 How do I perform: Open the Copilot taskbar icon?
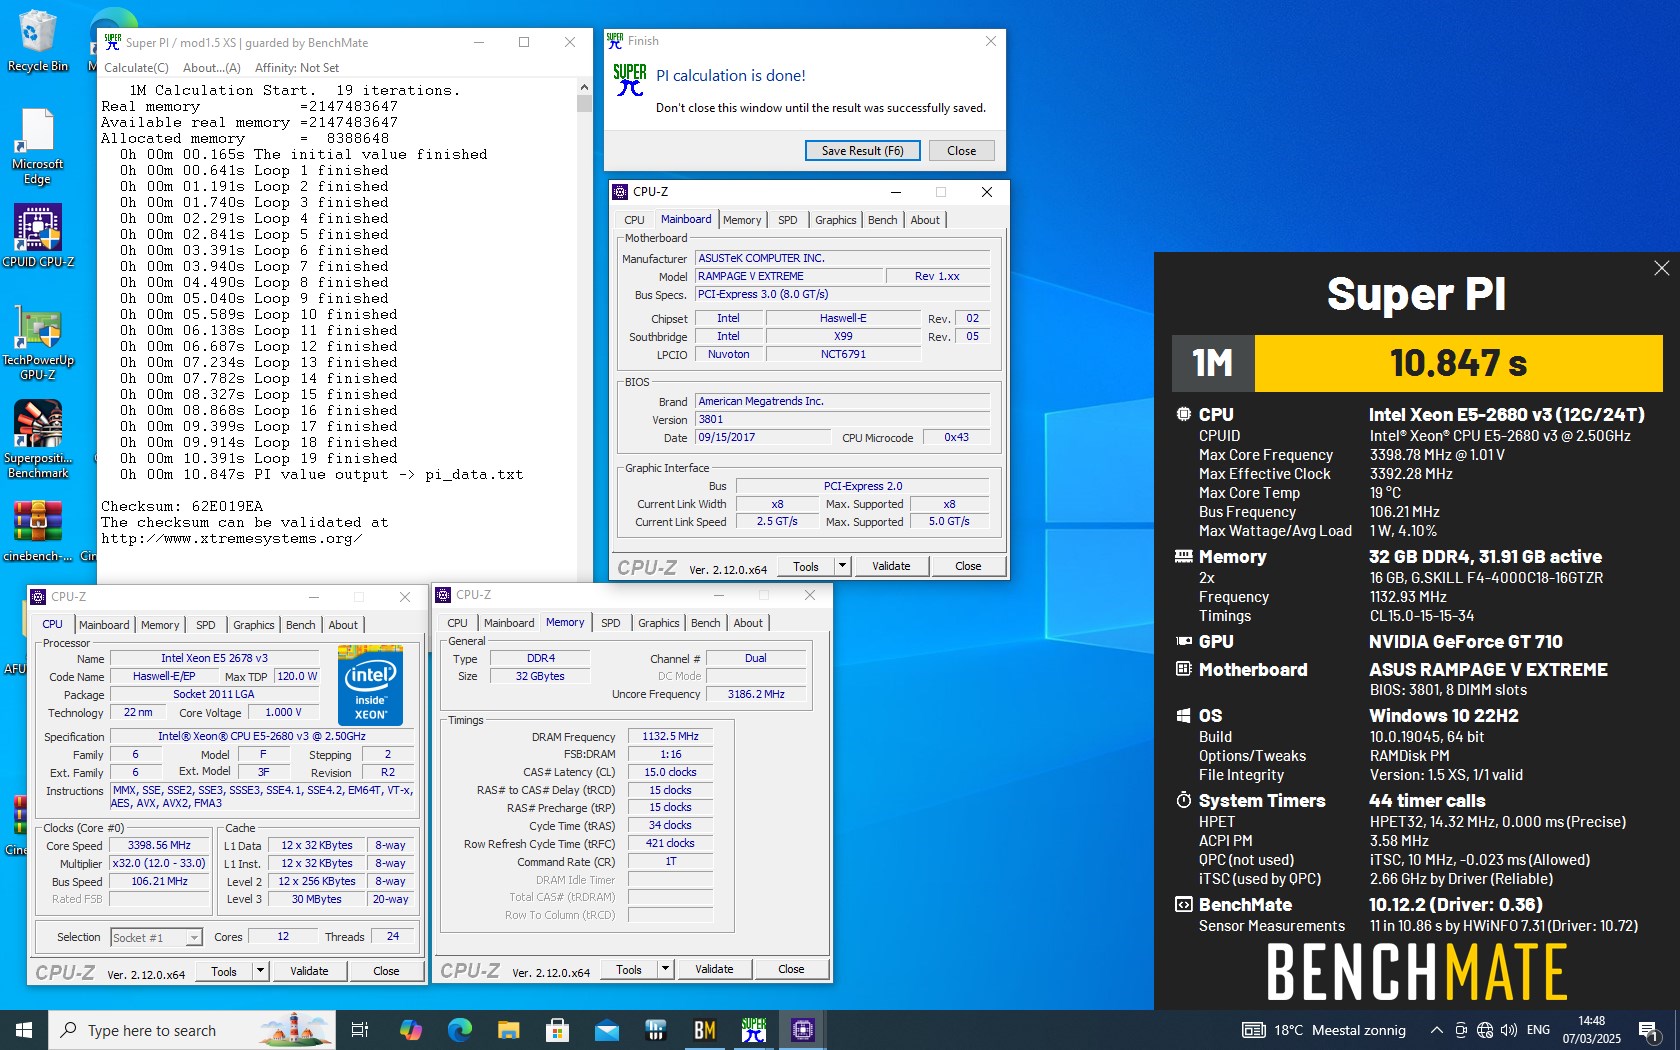click(410, 1030)
